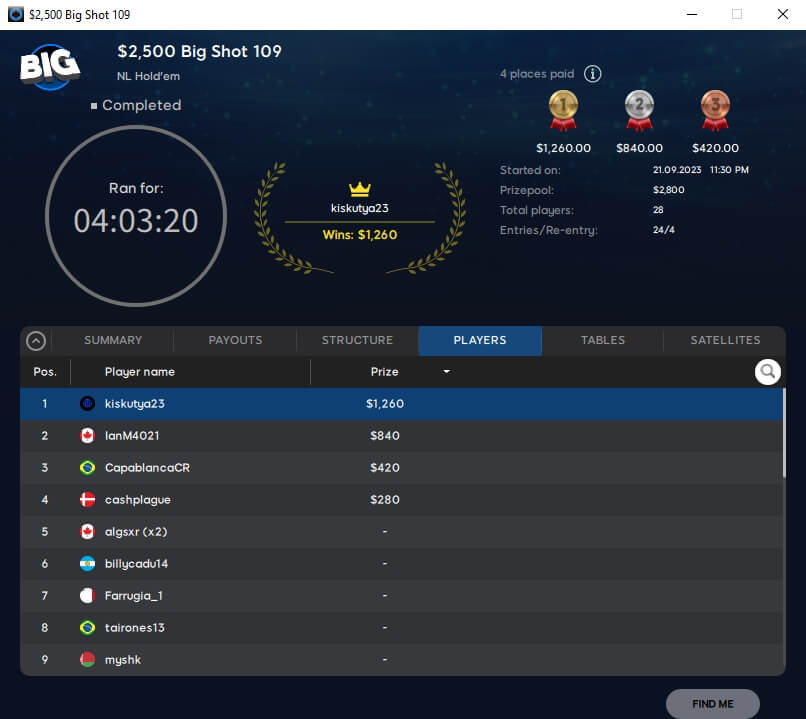Image resolution: width=806 pixels, height=719 pixels.
Task: Click the Brazilian flag next to tairones13
Action: [x=87, y=628]
